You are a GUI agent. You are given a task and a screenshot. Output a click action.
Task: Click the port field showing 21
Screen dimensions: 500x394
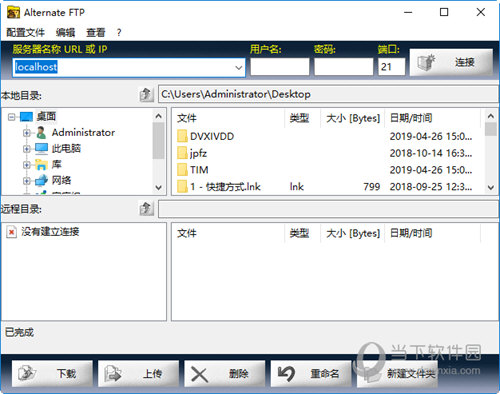point(392,67)
